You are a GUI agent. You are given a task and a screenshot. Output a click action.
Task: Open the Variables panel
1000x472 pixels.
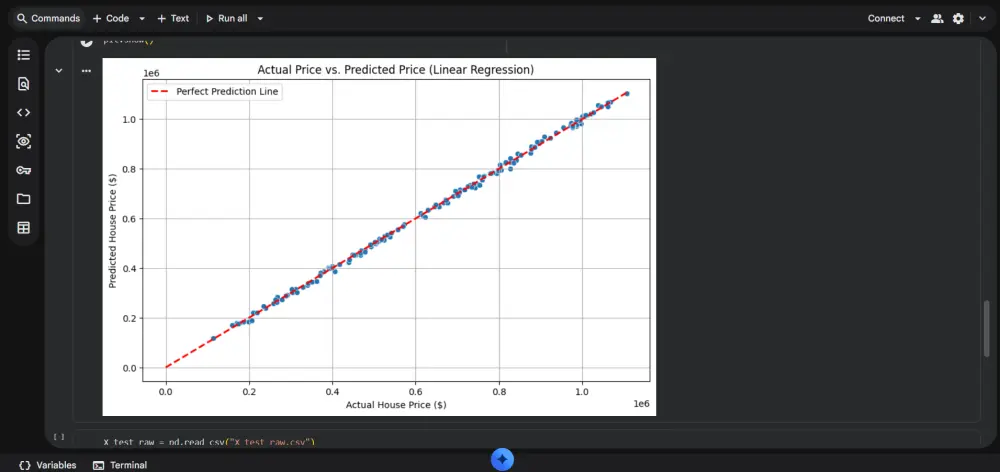tap(48, 465)
